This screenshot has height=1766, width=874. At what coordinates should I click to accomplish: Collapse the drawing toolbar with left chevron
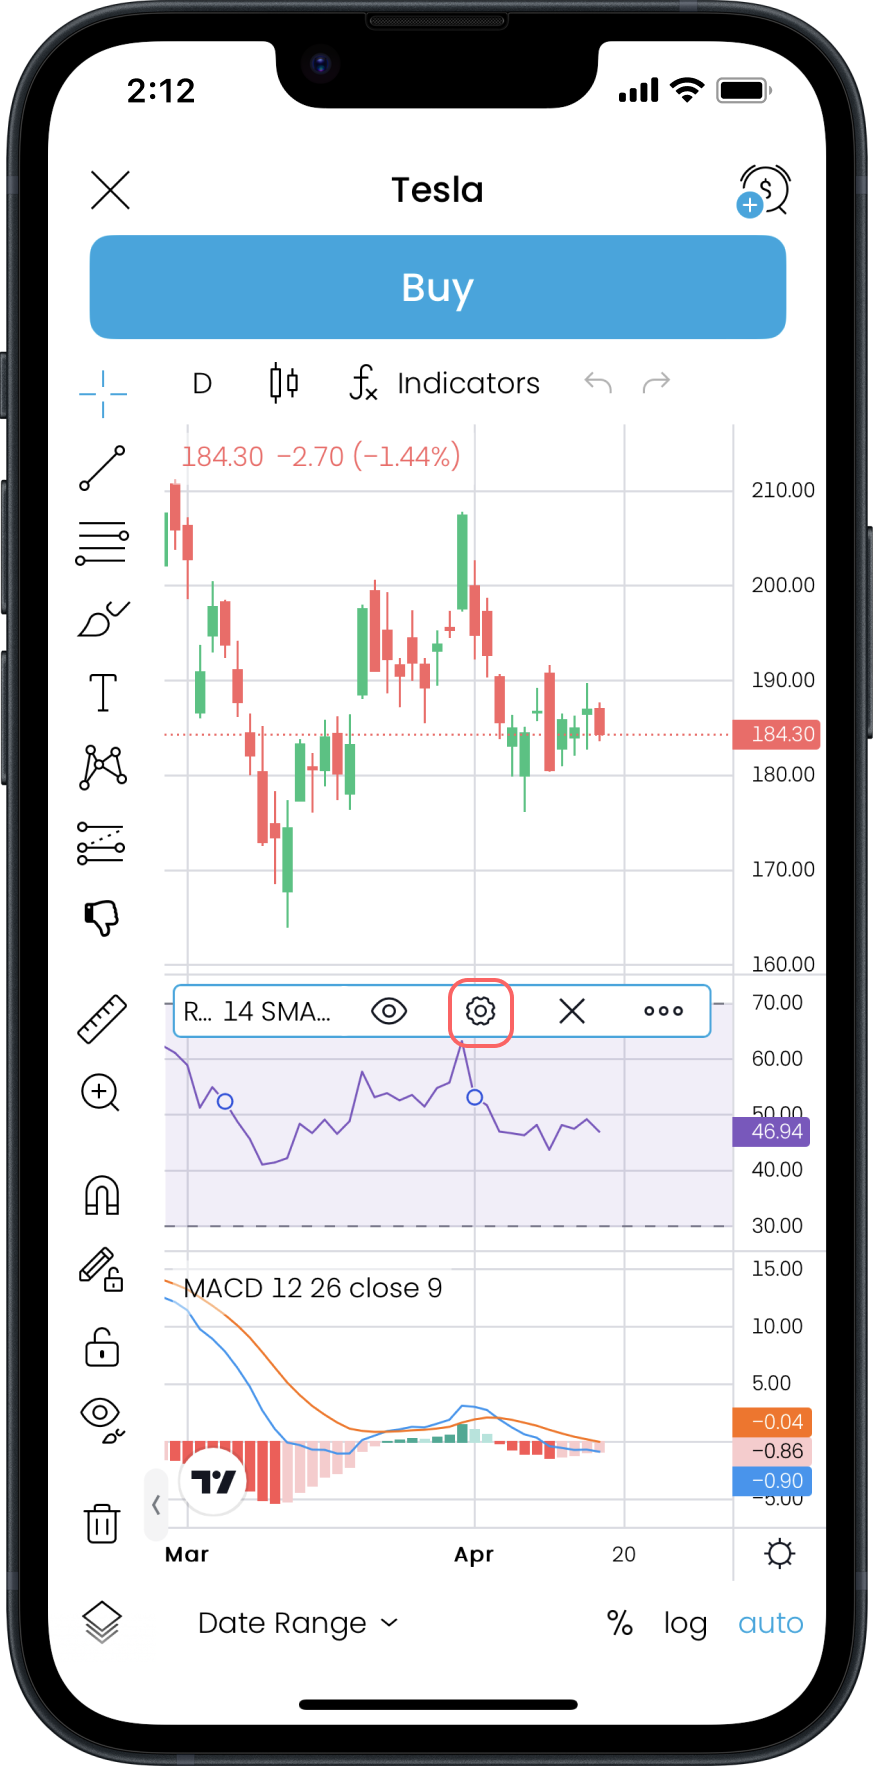[156, 1504]
